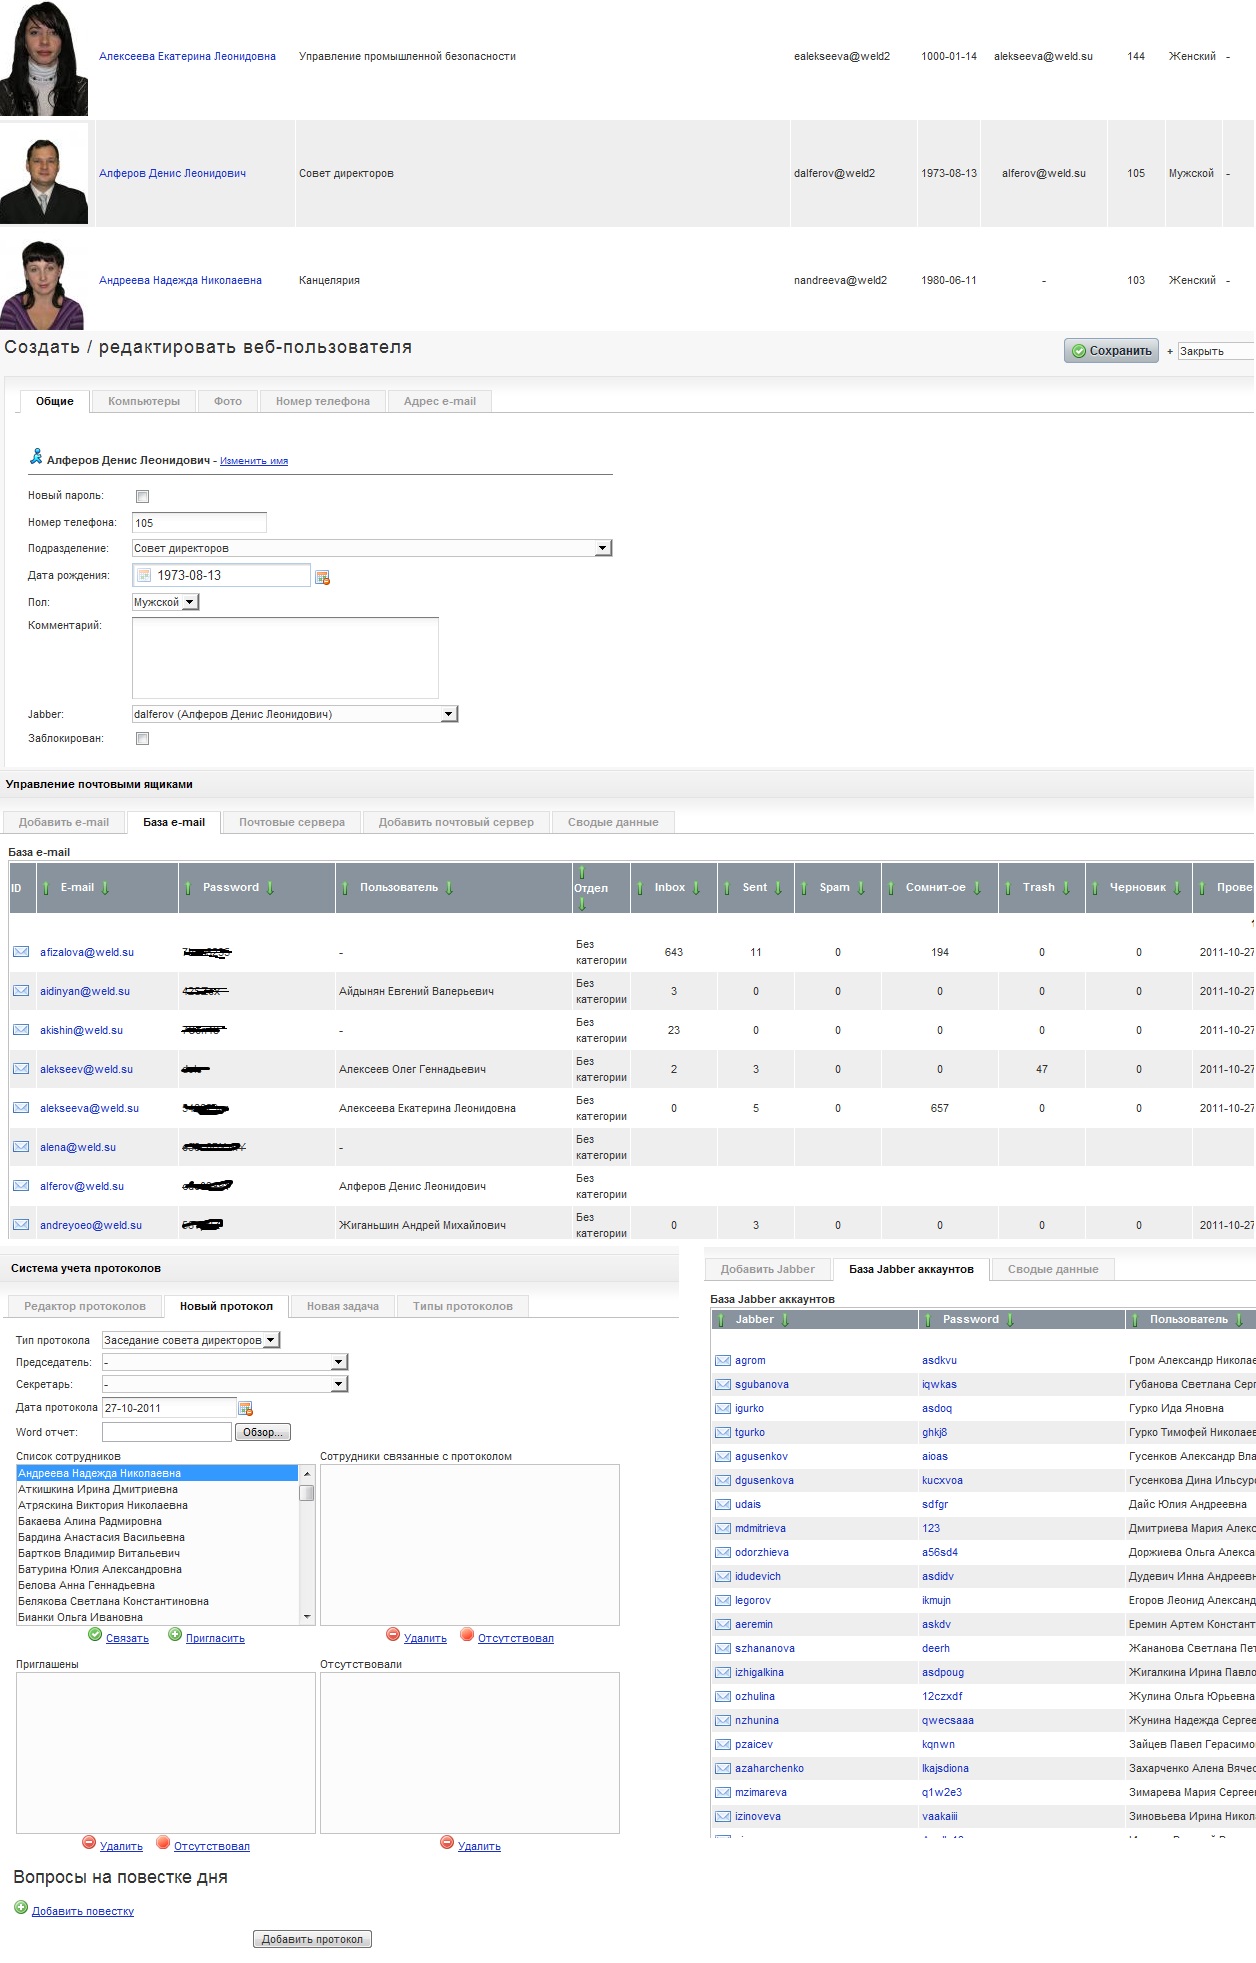Open alekseeva@weld.su email link in table

89,1108
